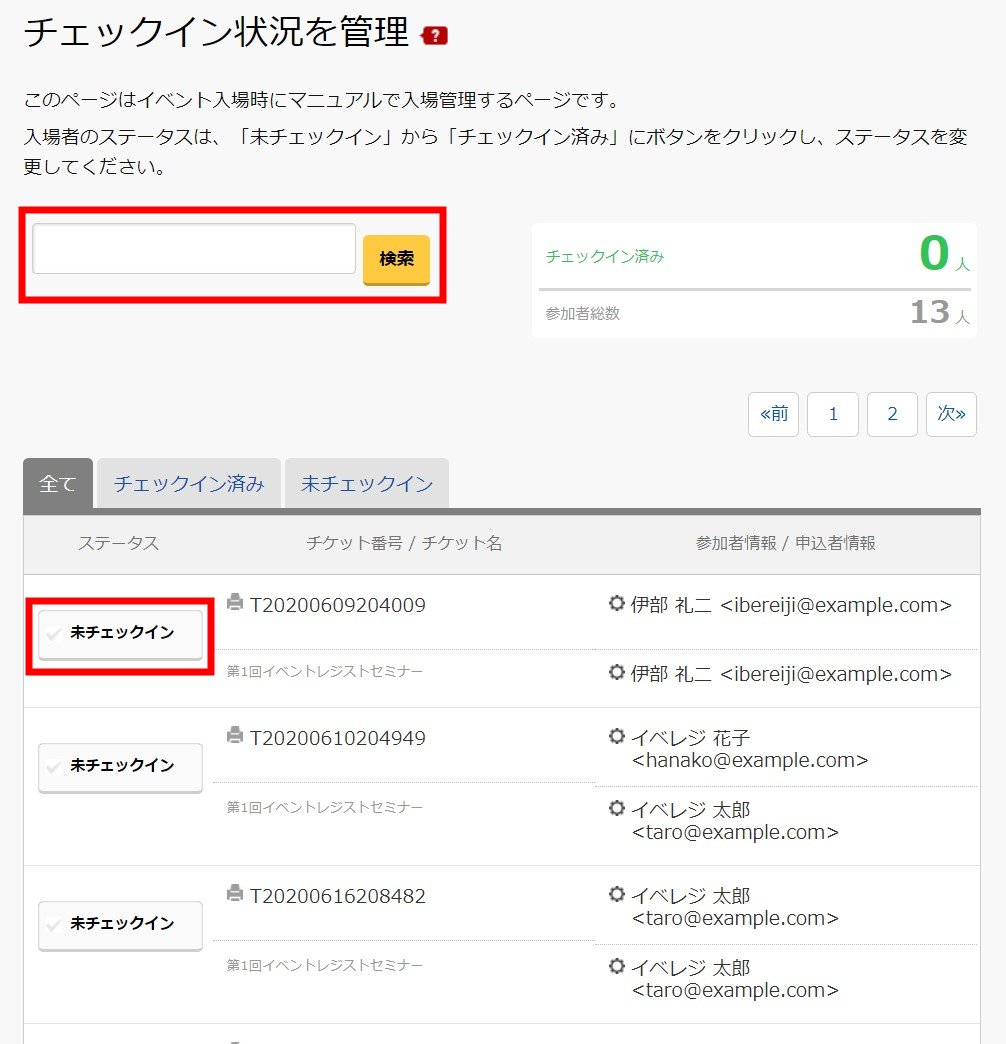Go to page 2 of the participant list
The height and width of the screenshot is (1044, 1006).
tap(892, 414)
